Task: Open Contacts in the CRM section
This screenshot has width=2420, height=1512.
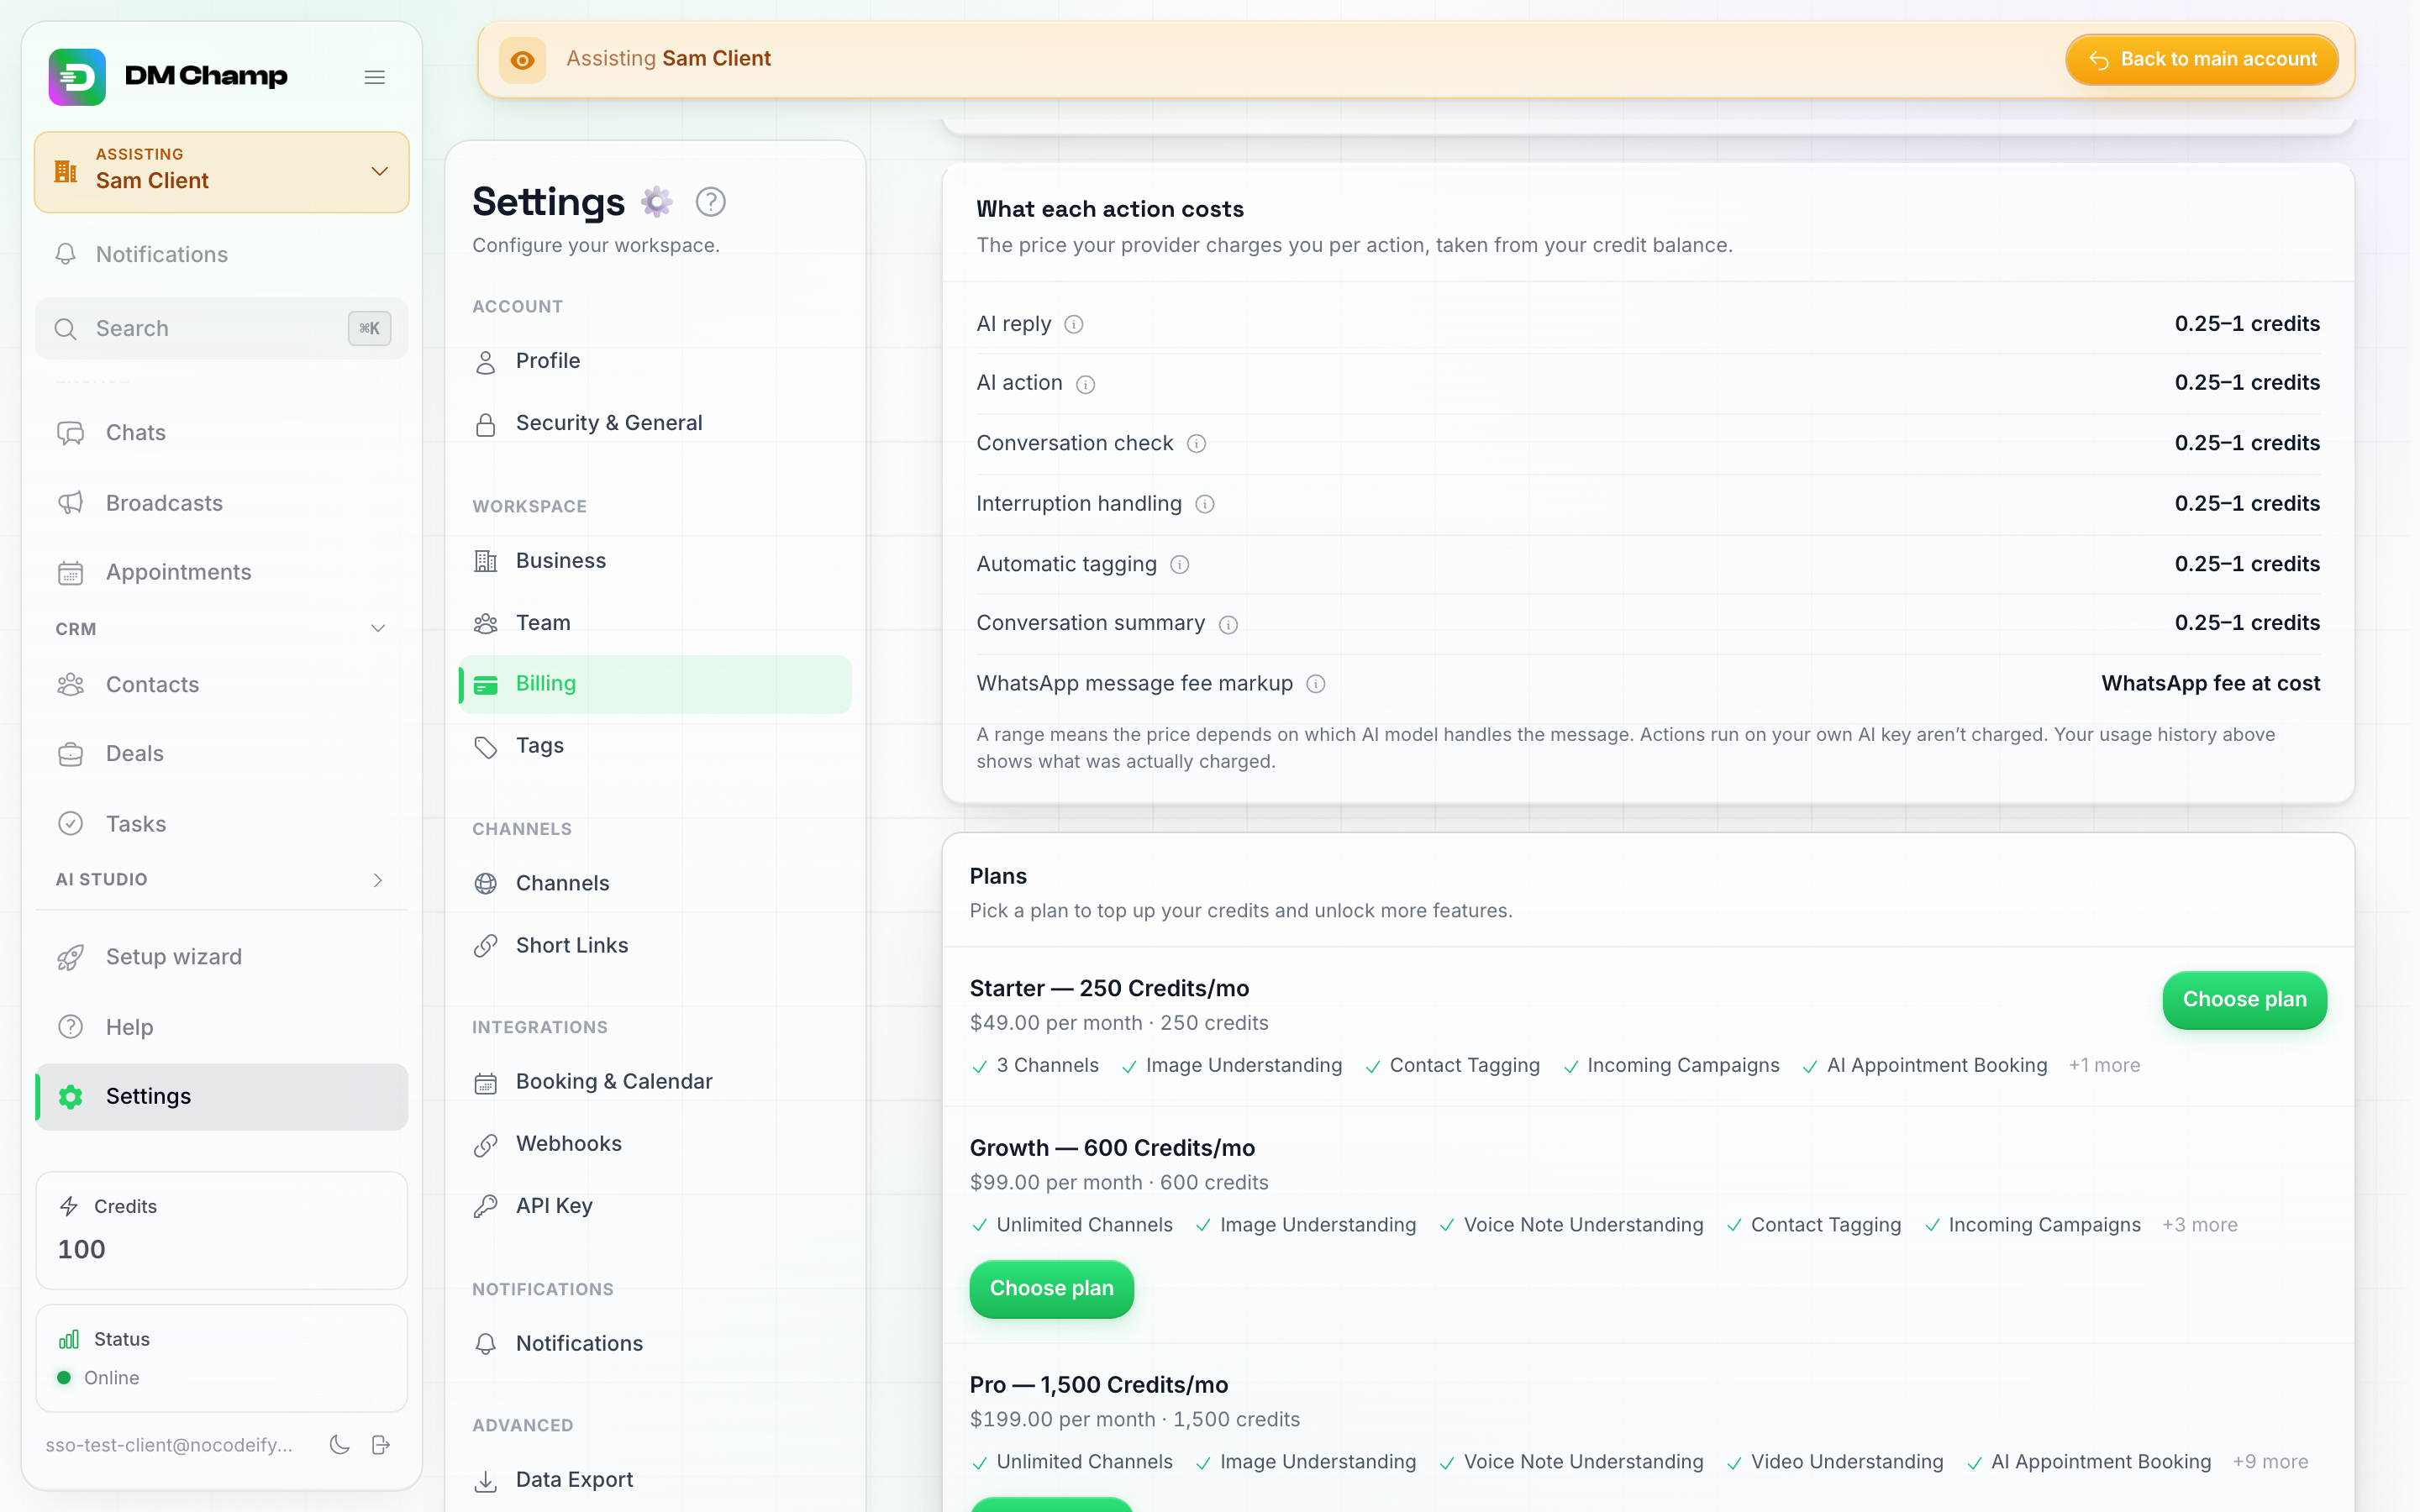Action: click(x=222, y=685)
